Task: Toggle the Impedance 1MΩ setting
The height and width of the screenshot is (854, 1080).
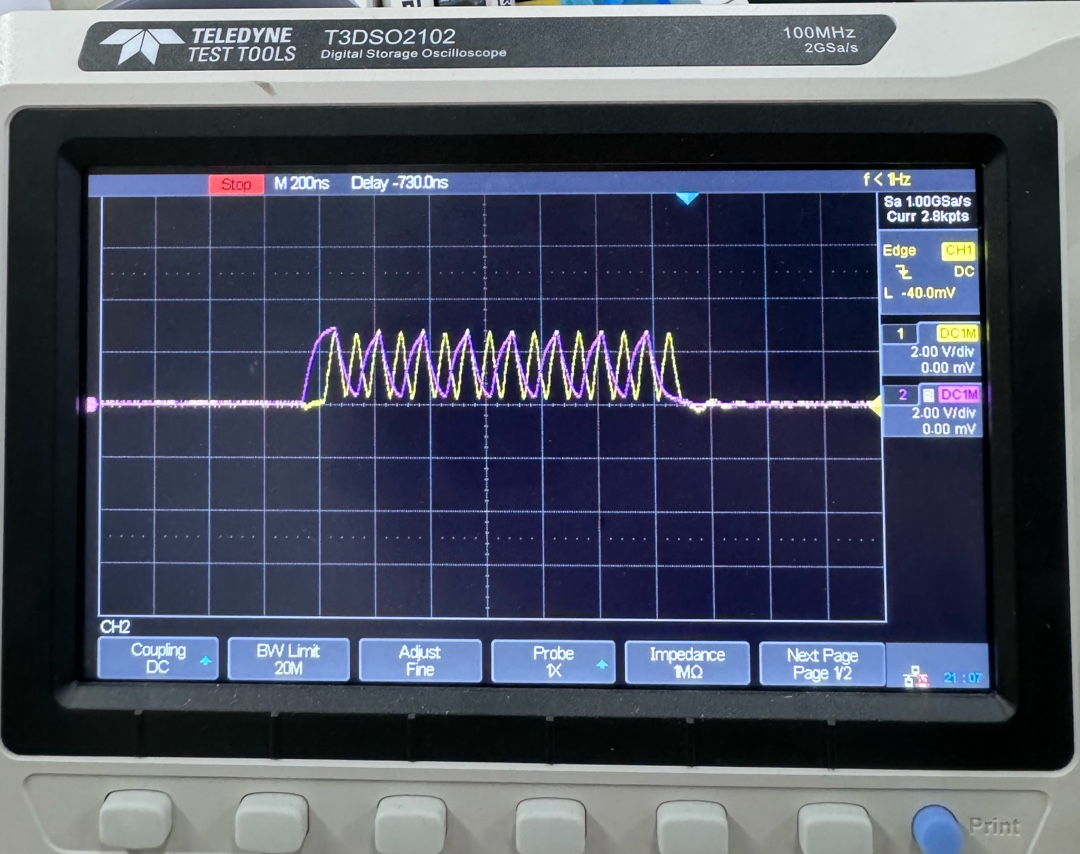Action: [687, 662]
